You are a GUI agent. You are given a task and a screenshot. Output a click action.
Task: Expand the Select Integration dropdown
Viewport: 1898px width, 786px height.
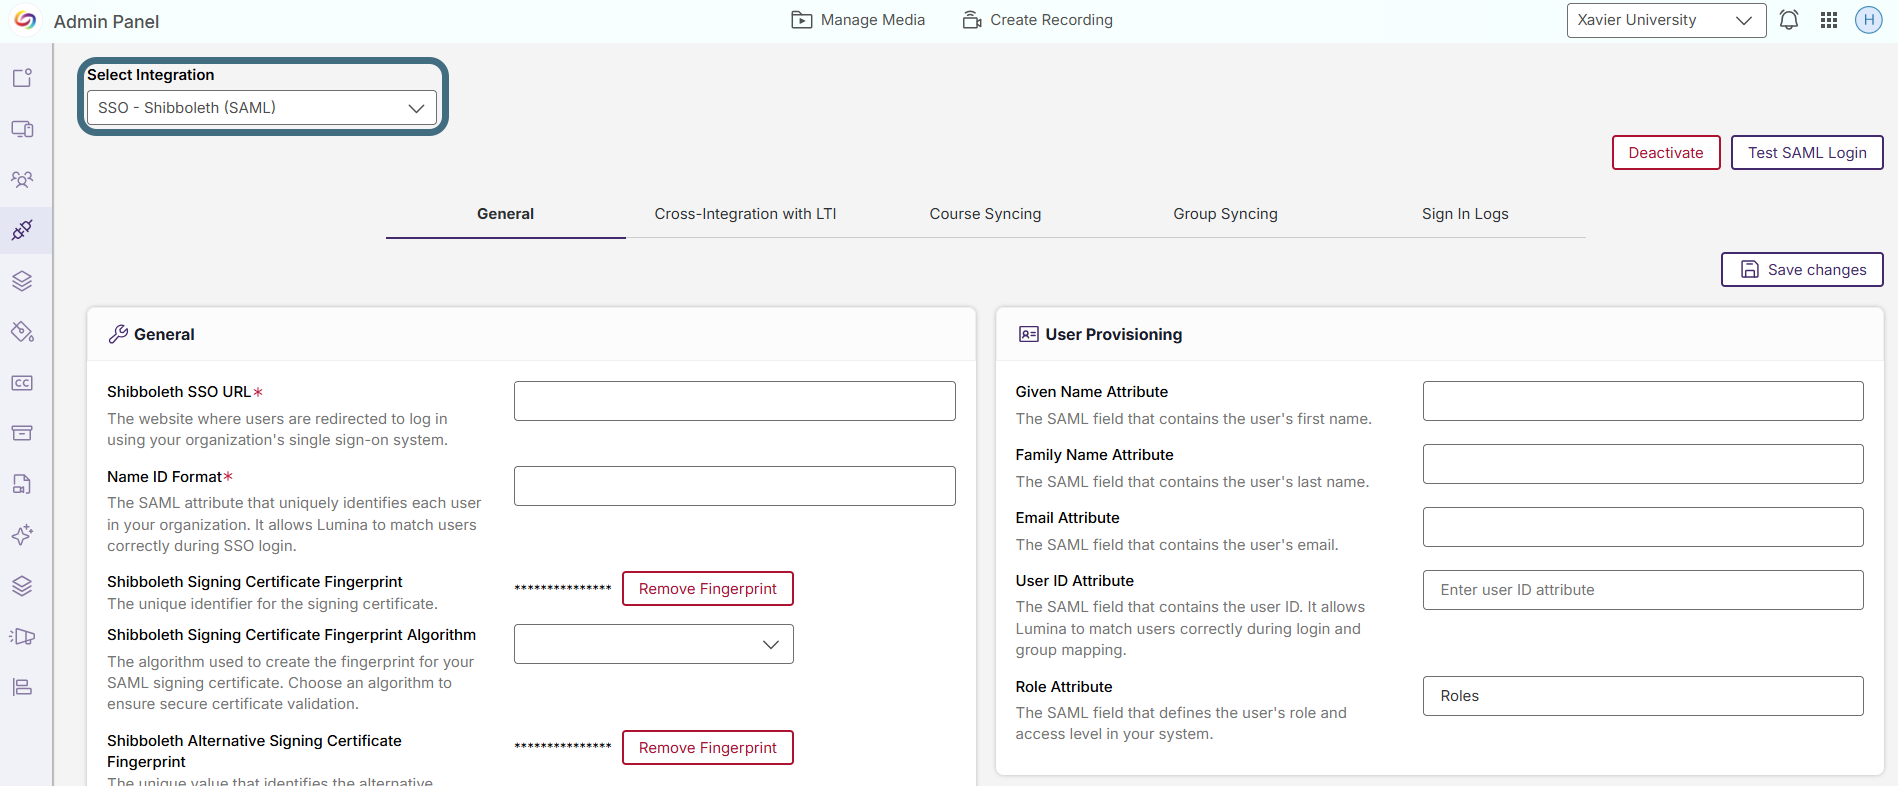click(262, 108)
